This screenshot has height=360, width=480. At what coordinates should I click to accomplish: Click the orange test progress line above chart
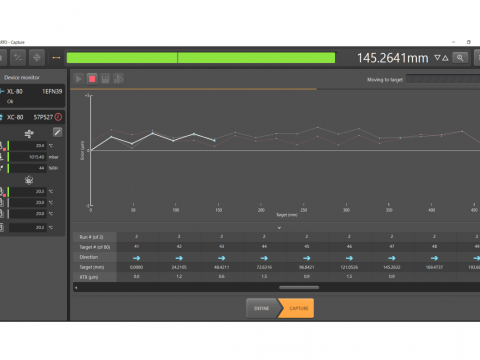[193, 89]
